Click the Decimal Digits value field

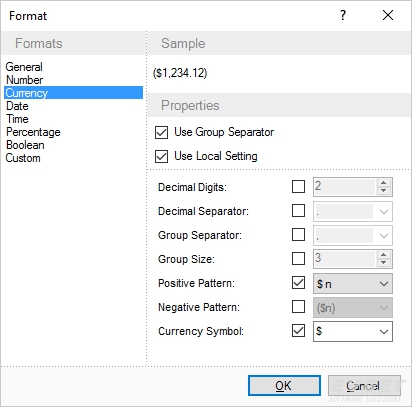(x=345, y=187)
